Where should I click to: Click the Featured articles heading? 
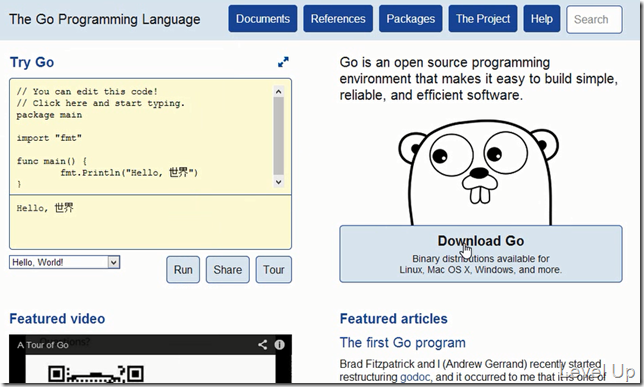(393, 318)
